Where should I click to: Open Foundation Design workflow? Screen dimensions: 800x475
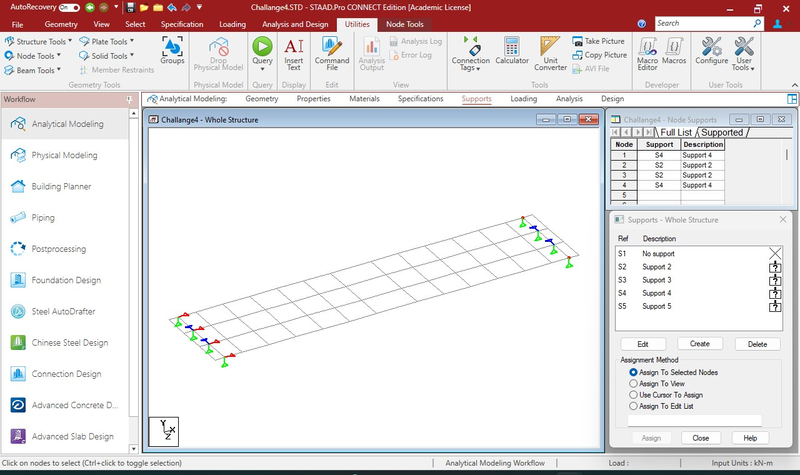point(67,280)
